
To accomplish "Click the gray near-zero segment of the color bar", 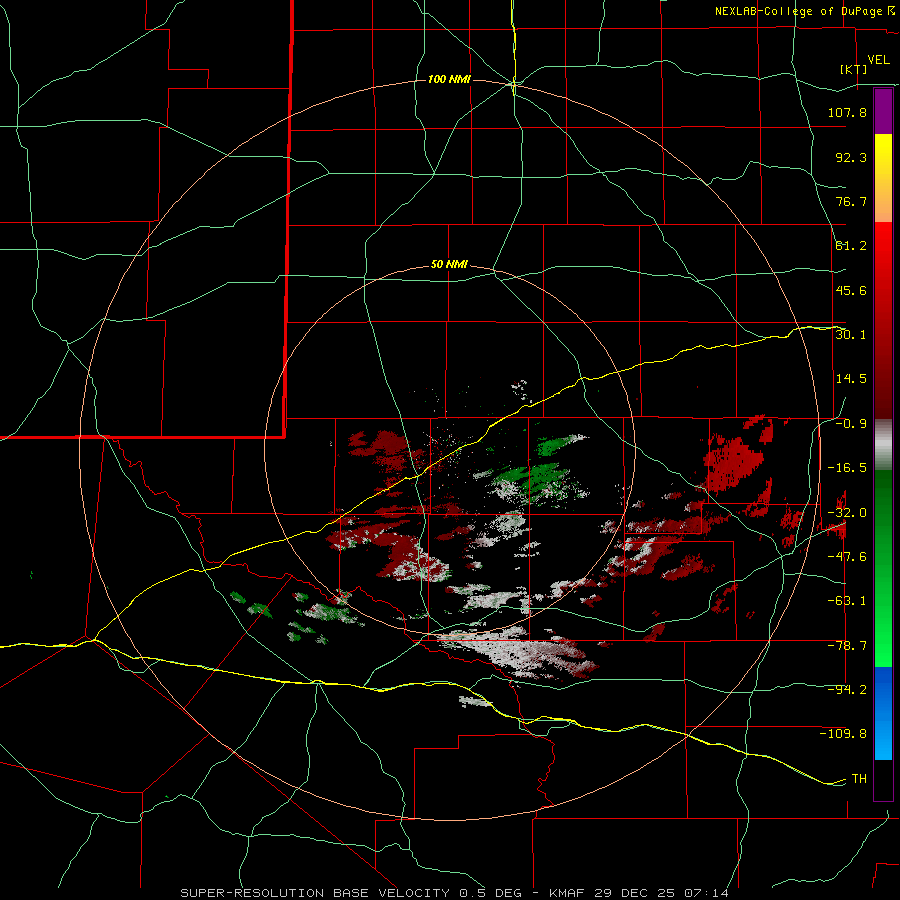I will click(883, 444).
